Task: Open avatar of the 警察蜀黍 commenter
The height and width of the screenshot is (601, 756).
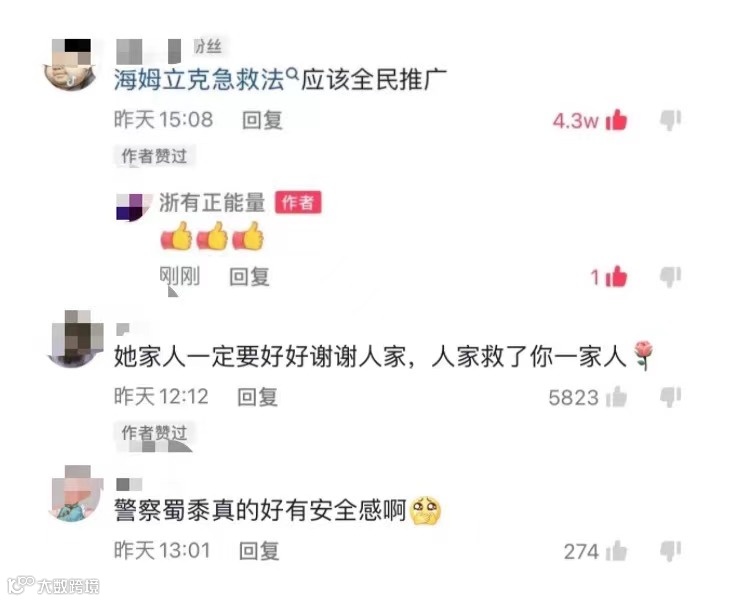Action: [x=76, y=494]
